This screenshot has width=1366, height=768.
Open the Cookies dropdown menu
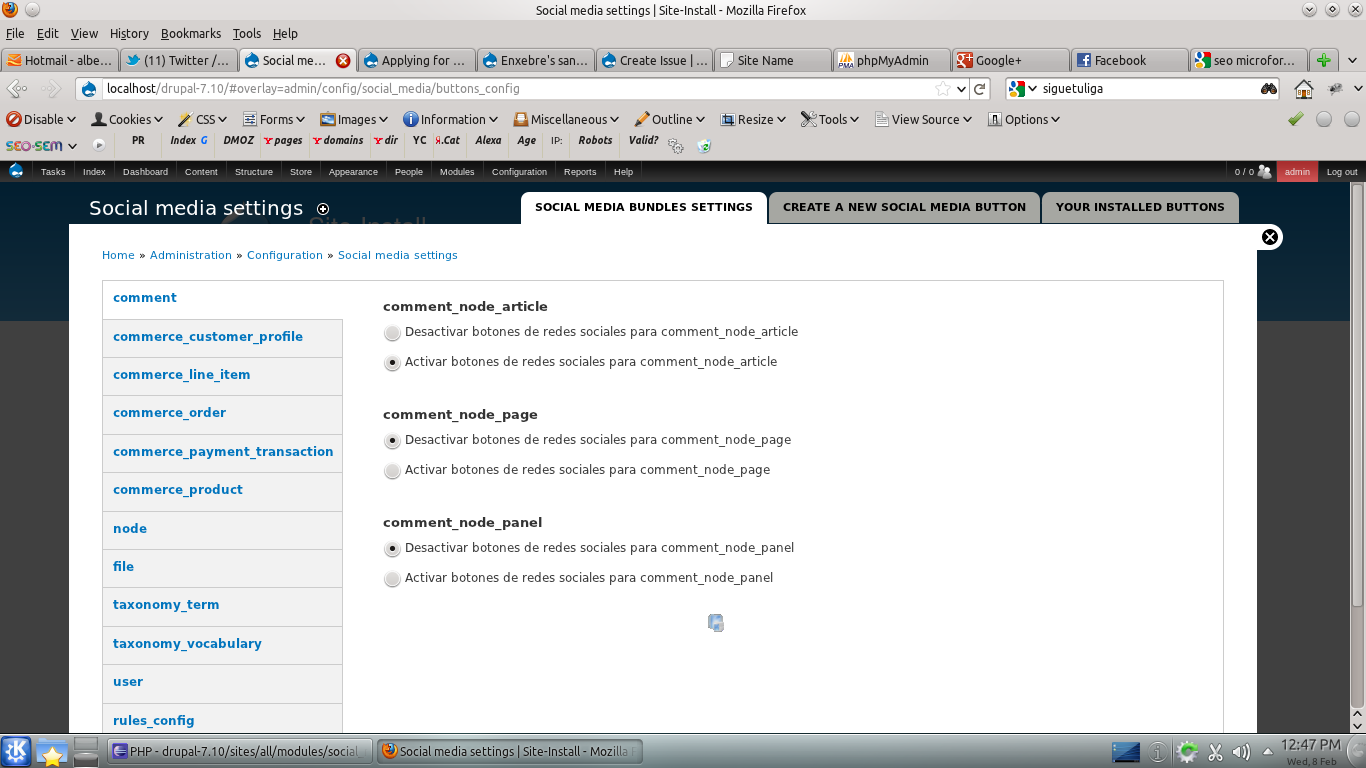point(128,119)
